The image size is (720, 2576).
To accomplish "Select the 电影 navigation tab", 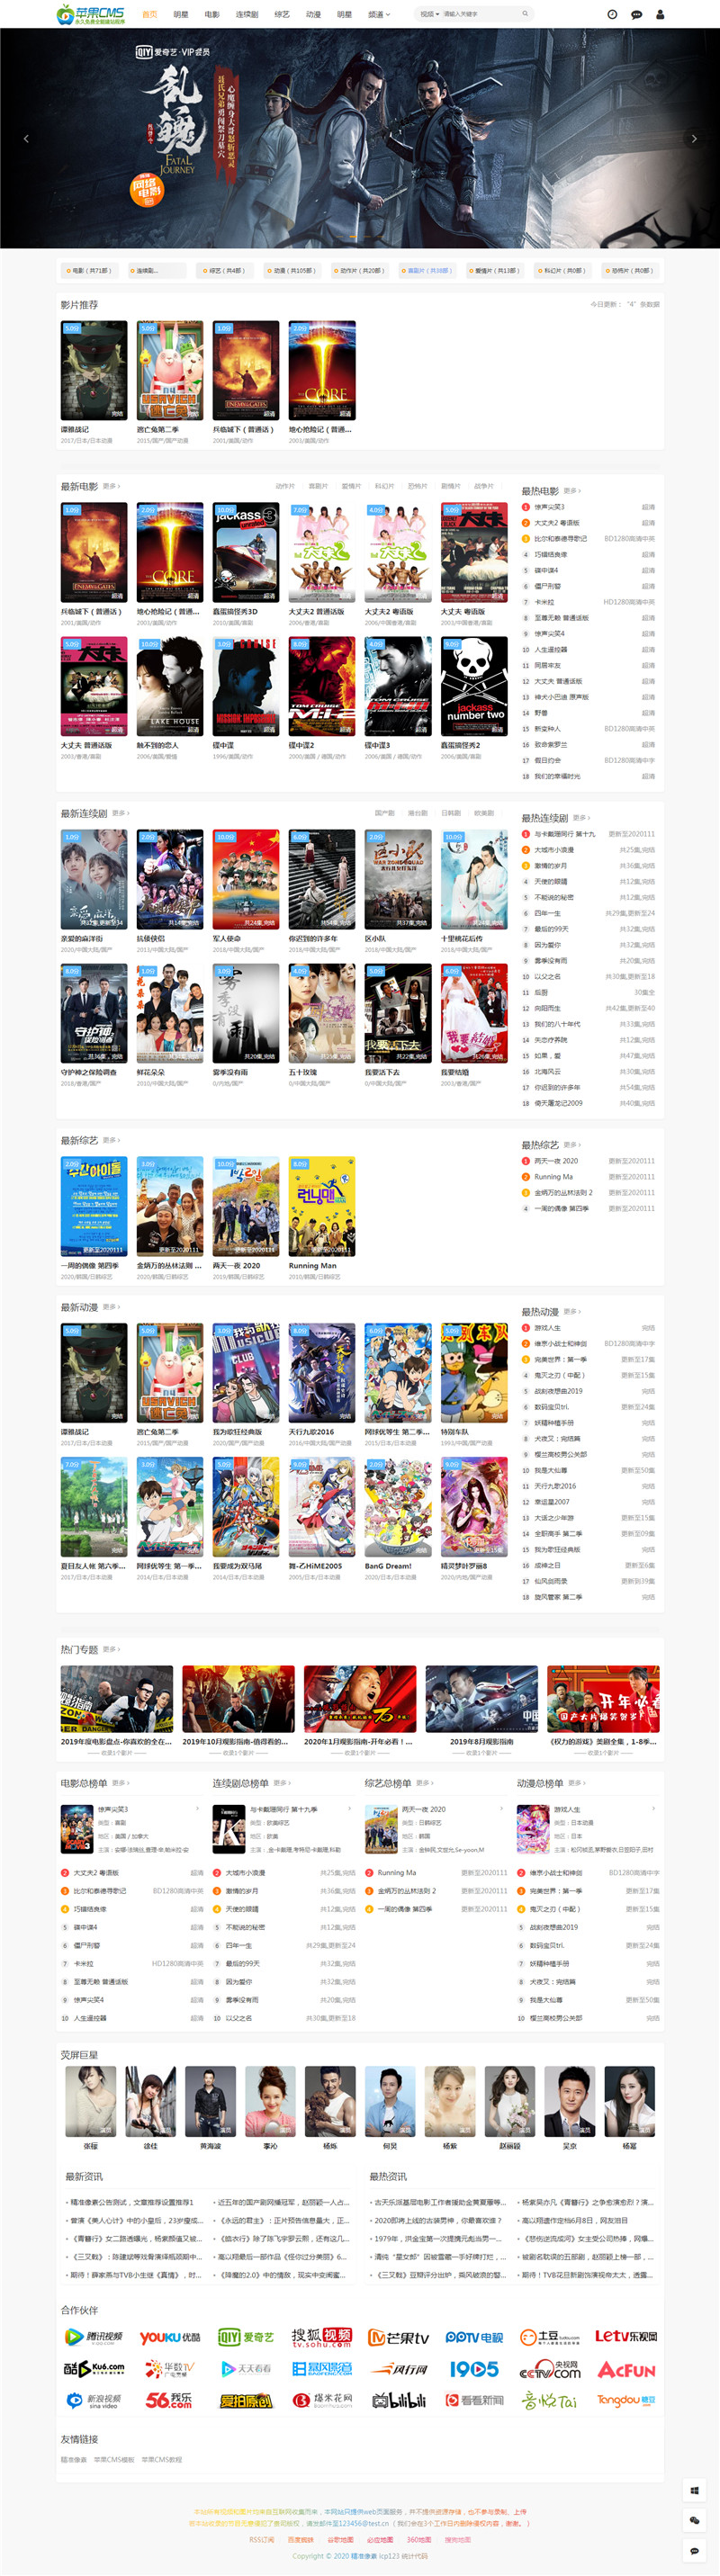I will click(x=212, y=14).
